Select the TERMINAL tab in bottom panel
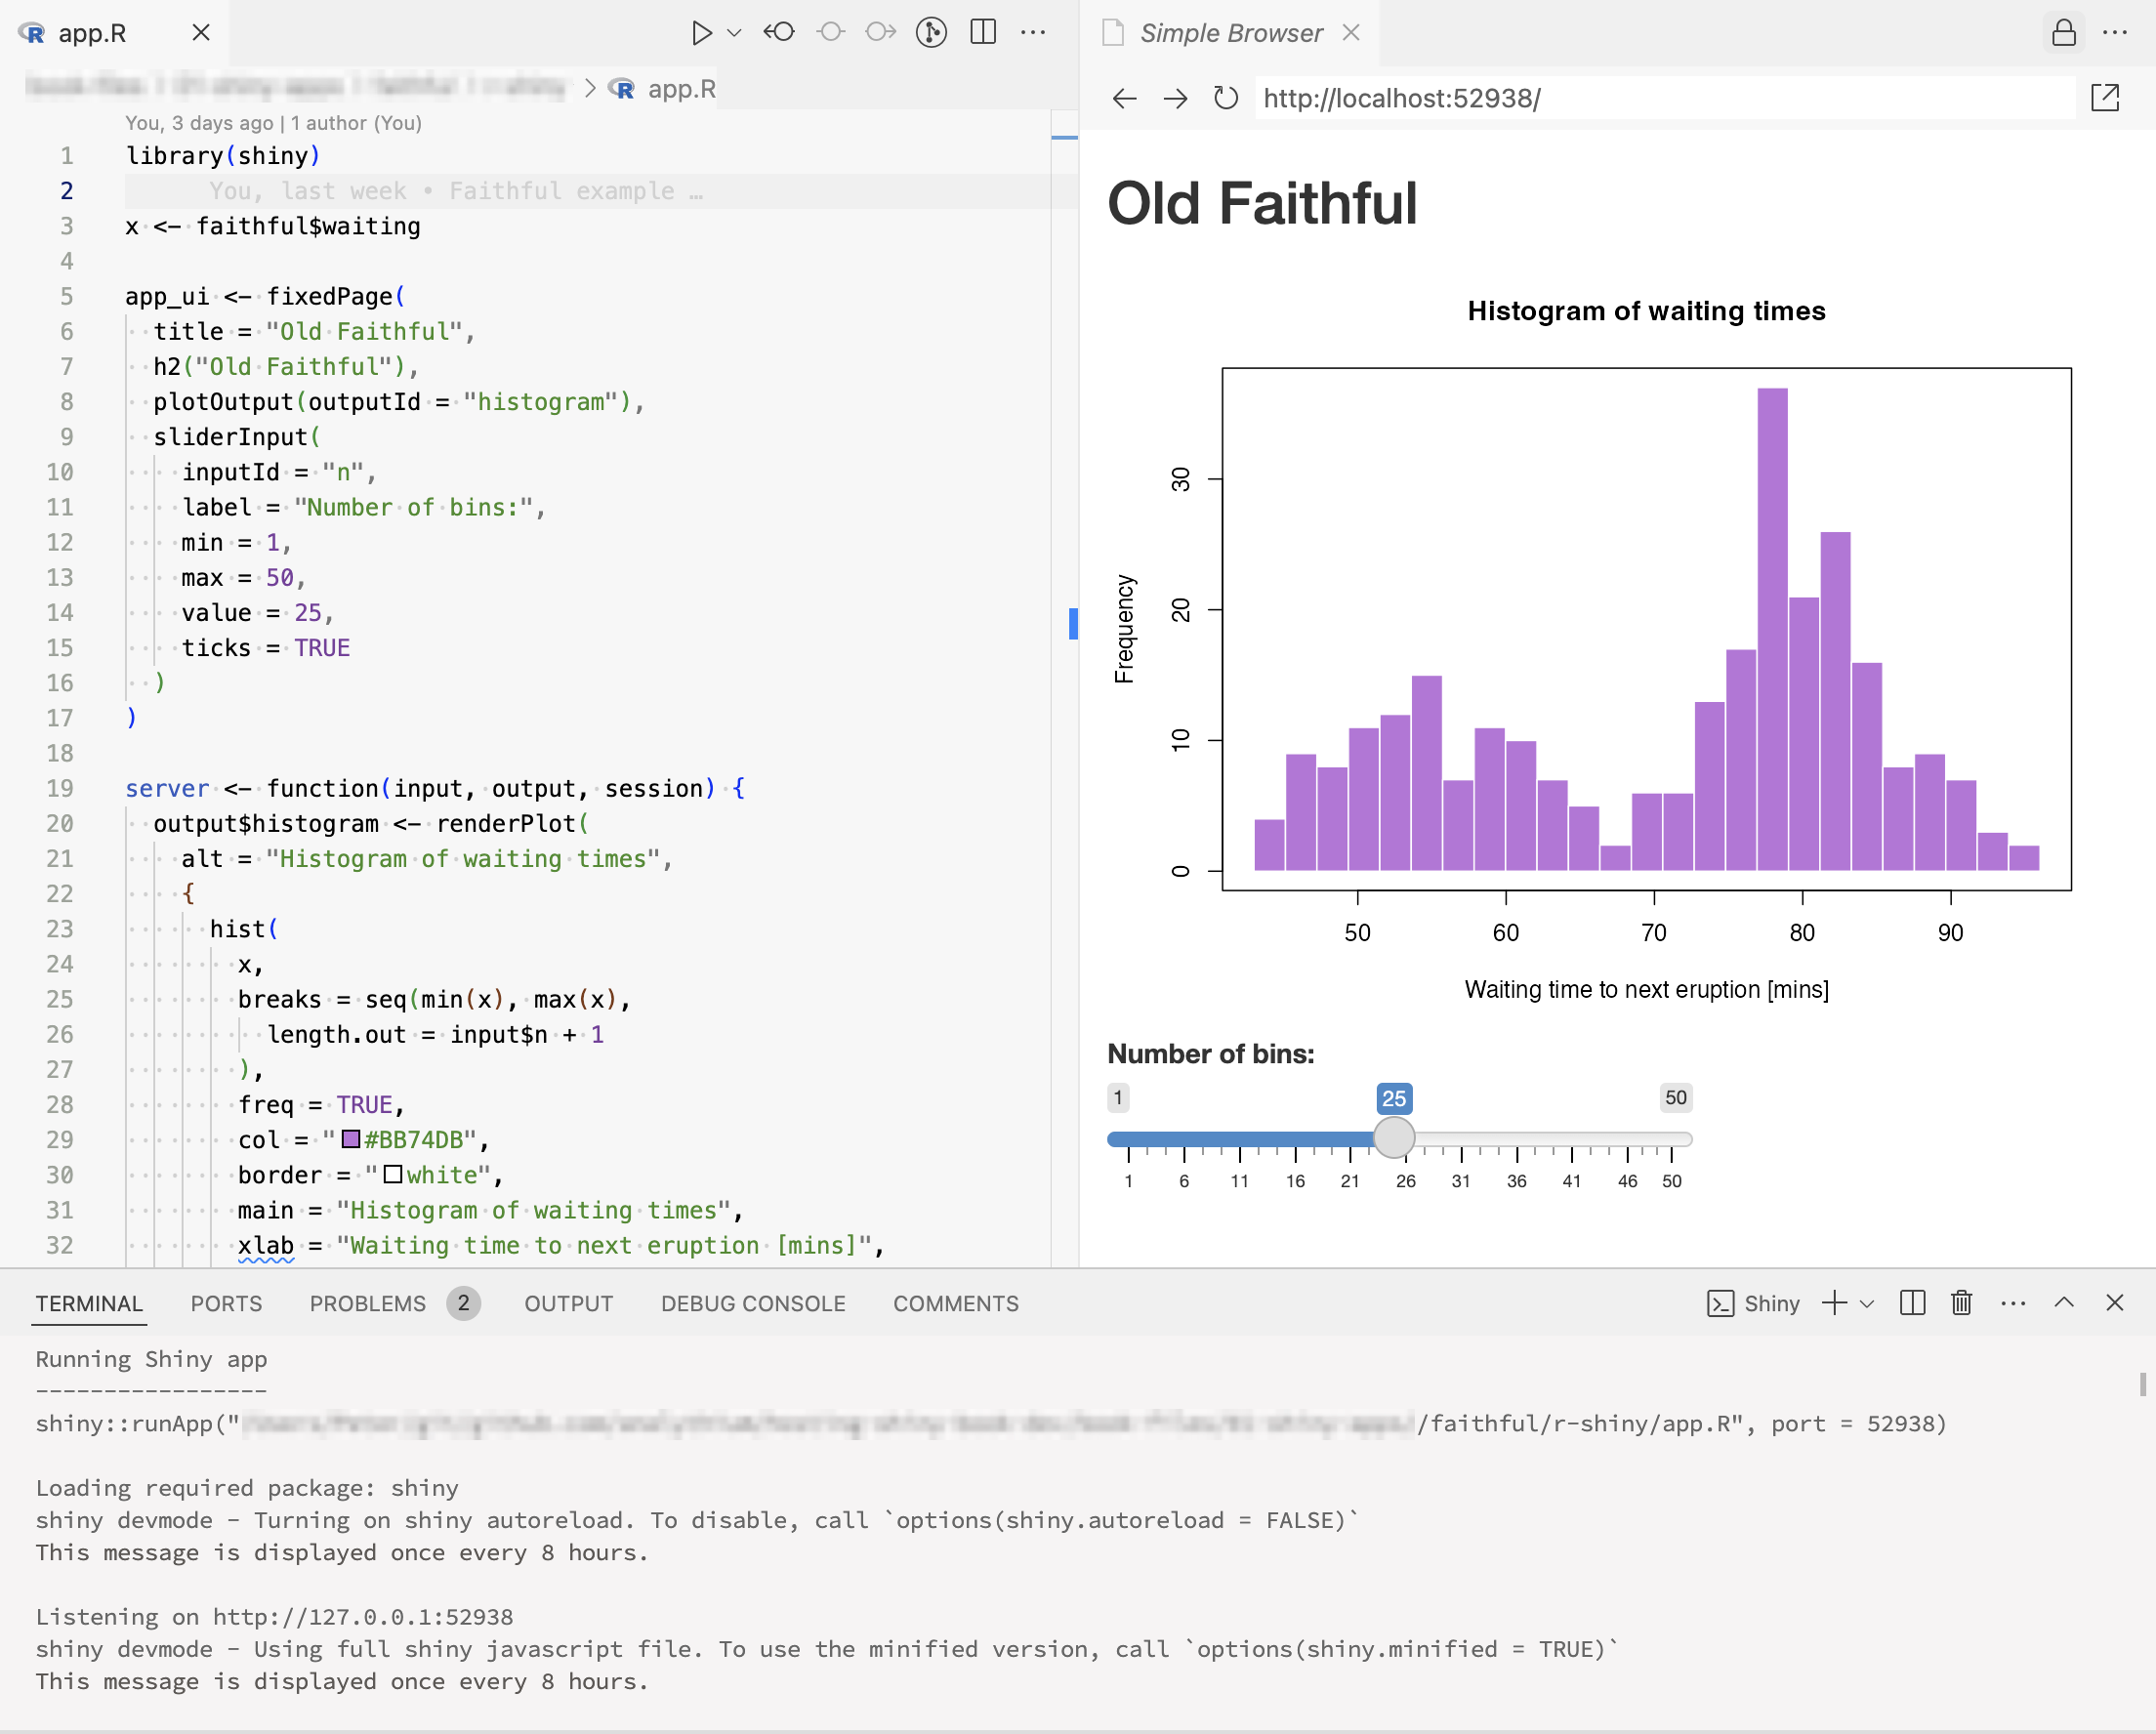The image size is (2156, 1734). click(89, 1302)
